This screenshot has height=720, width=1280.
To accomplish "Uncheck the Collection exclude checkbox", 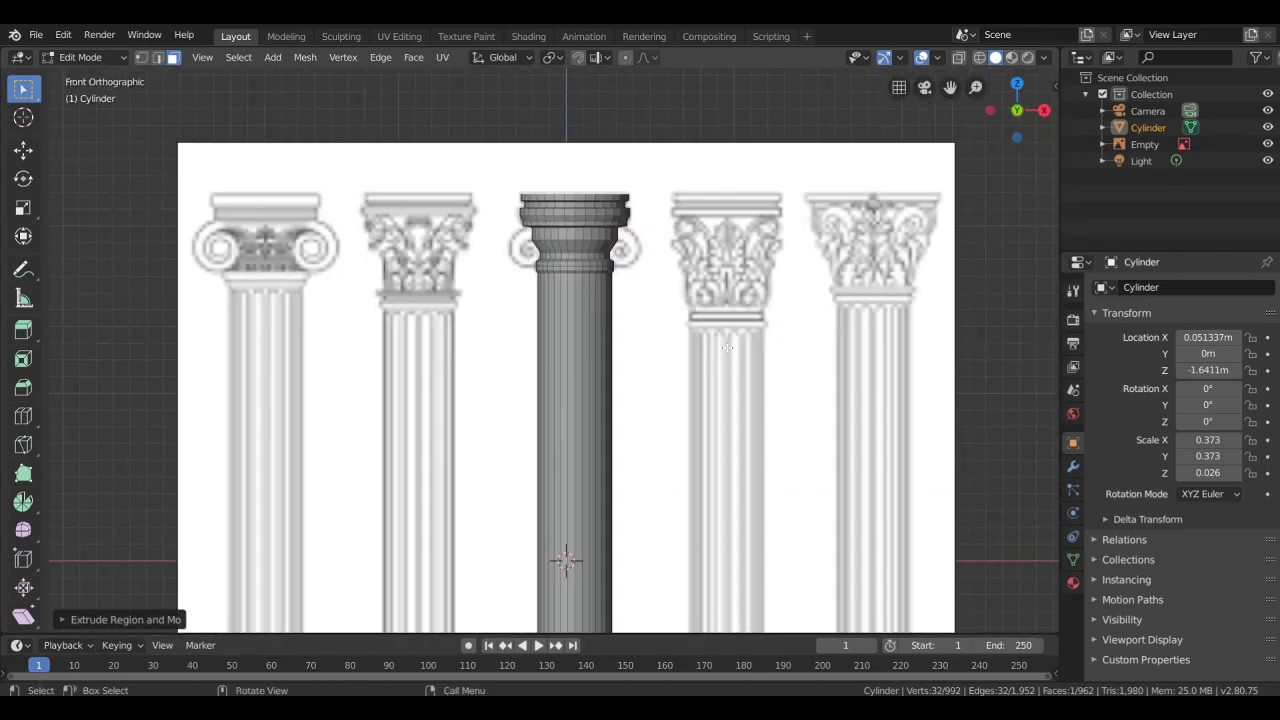I will (x=1103, y=94).
